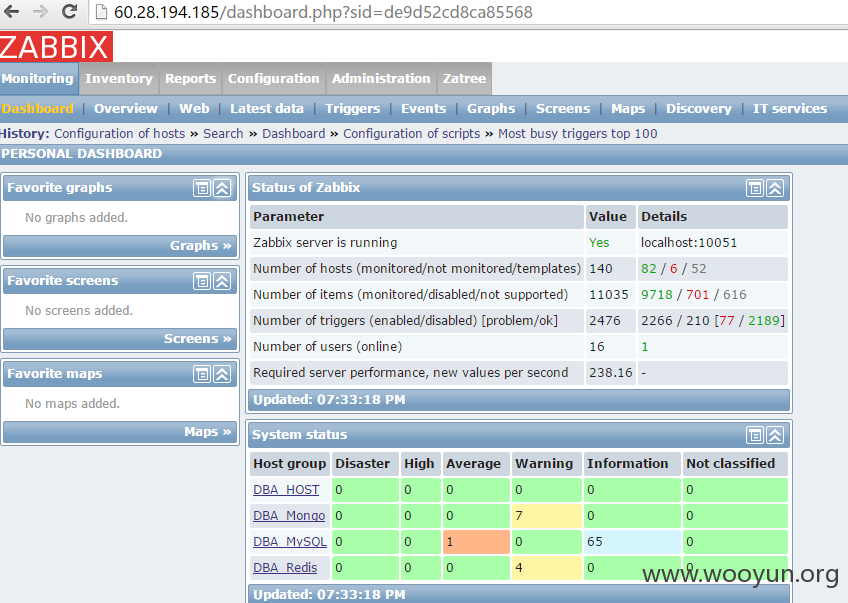Click DBA_Mongo warning count 7 cell

(547, 515)
